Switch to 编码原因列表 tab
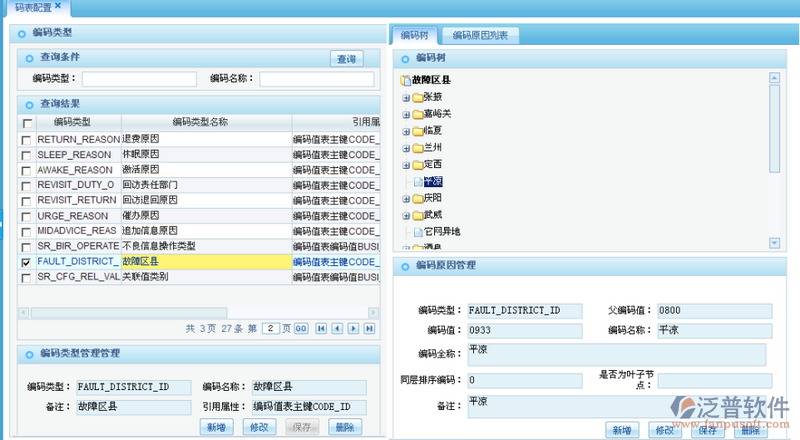Viewport: 800px width, 440px height. [x=480, y=36]
